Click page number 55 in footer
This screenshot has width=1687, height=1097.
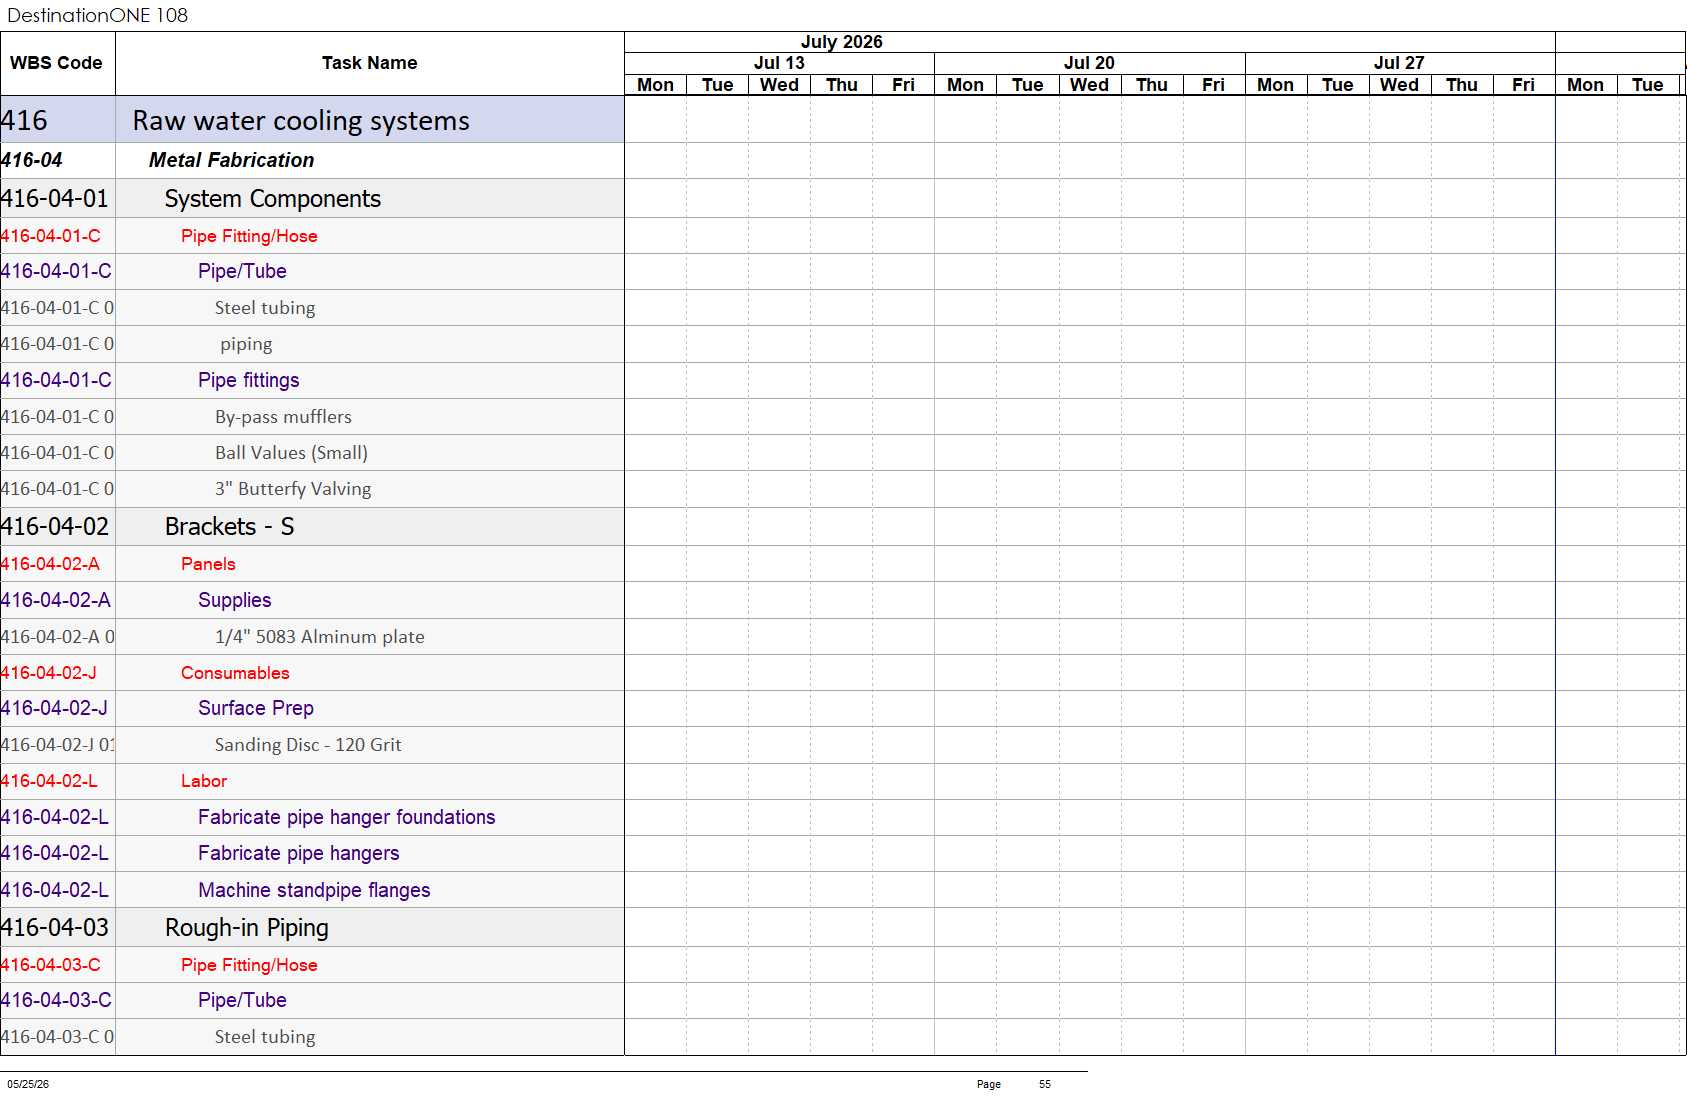pos(1045,1084)
